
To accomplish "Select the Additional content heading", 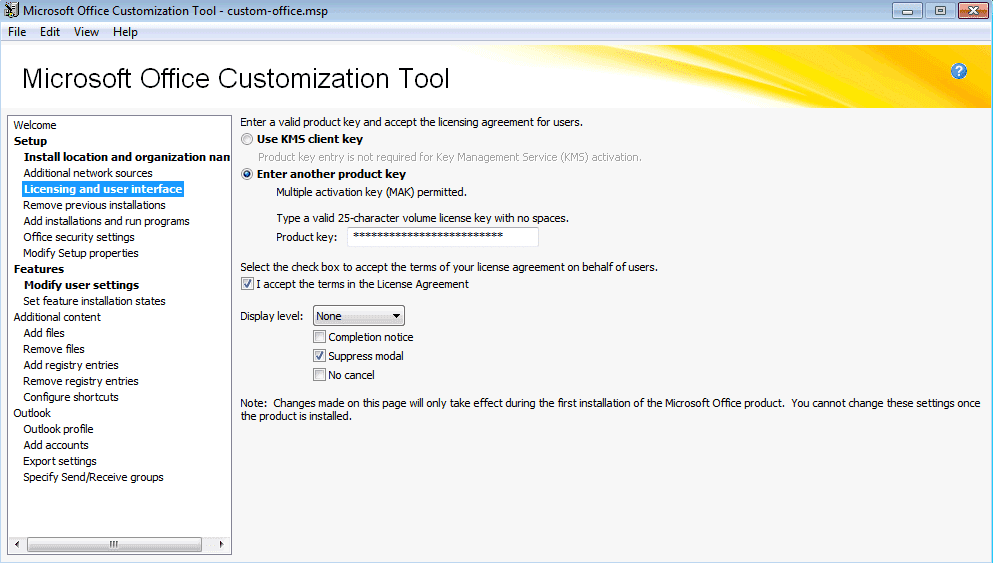I will tap(57, 317).
